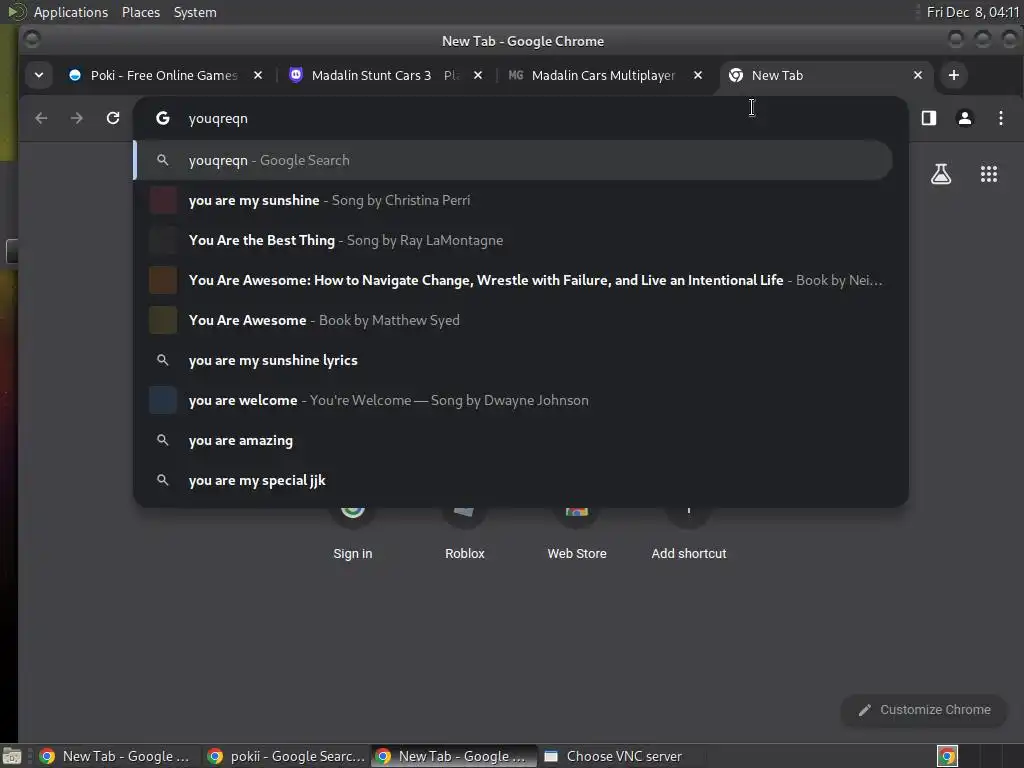Open the Applications menu
Viewport: 1024px width, 768px height.
pyautogui.click(x=71, y=12)
